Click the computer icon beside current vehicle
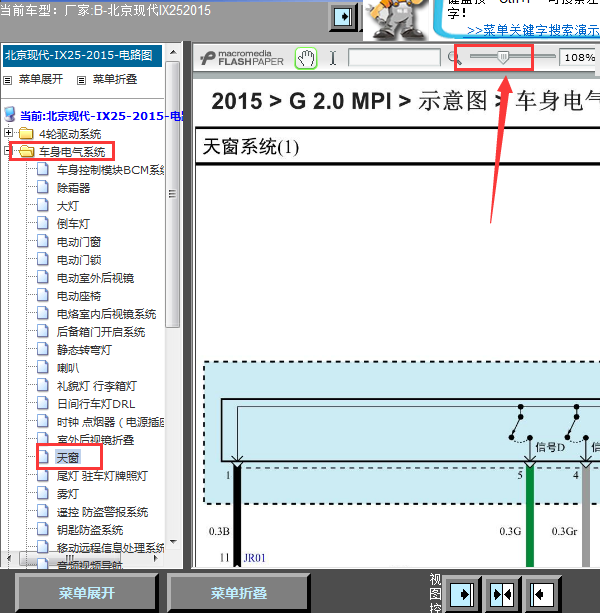 pos(9,115)
